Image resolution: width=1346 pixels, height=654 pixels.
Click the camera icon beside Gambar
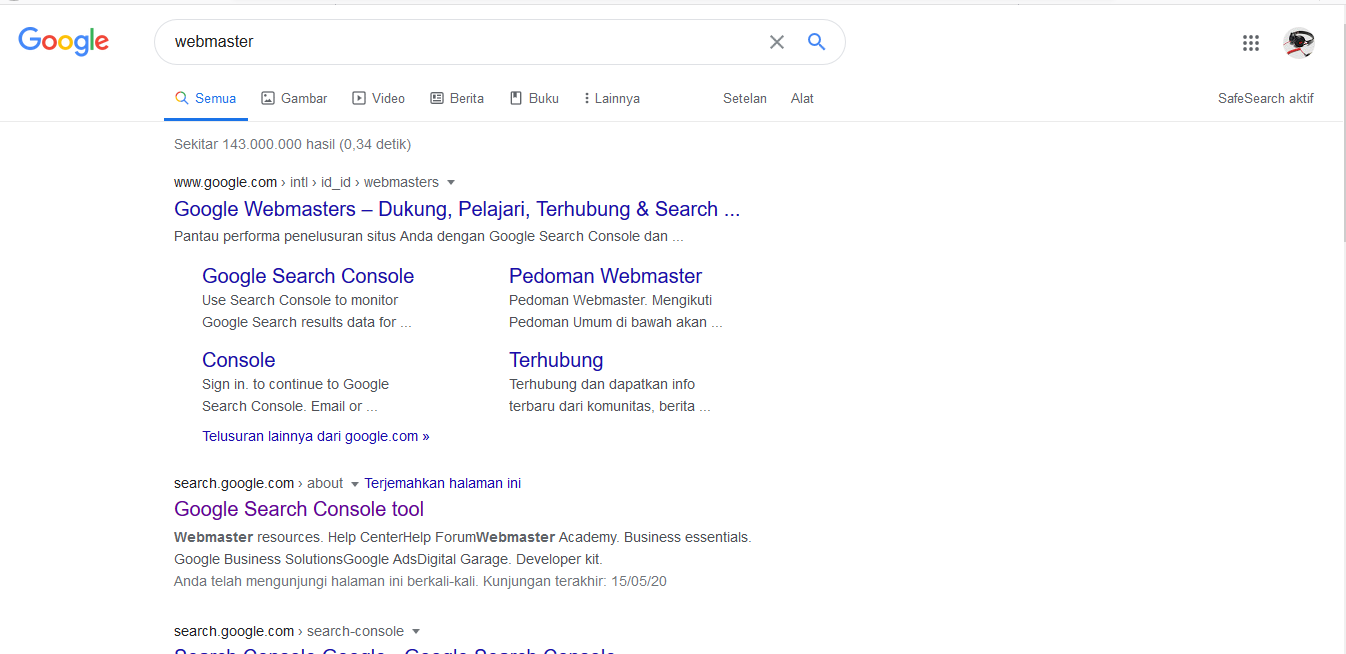coord(267,98)
